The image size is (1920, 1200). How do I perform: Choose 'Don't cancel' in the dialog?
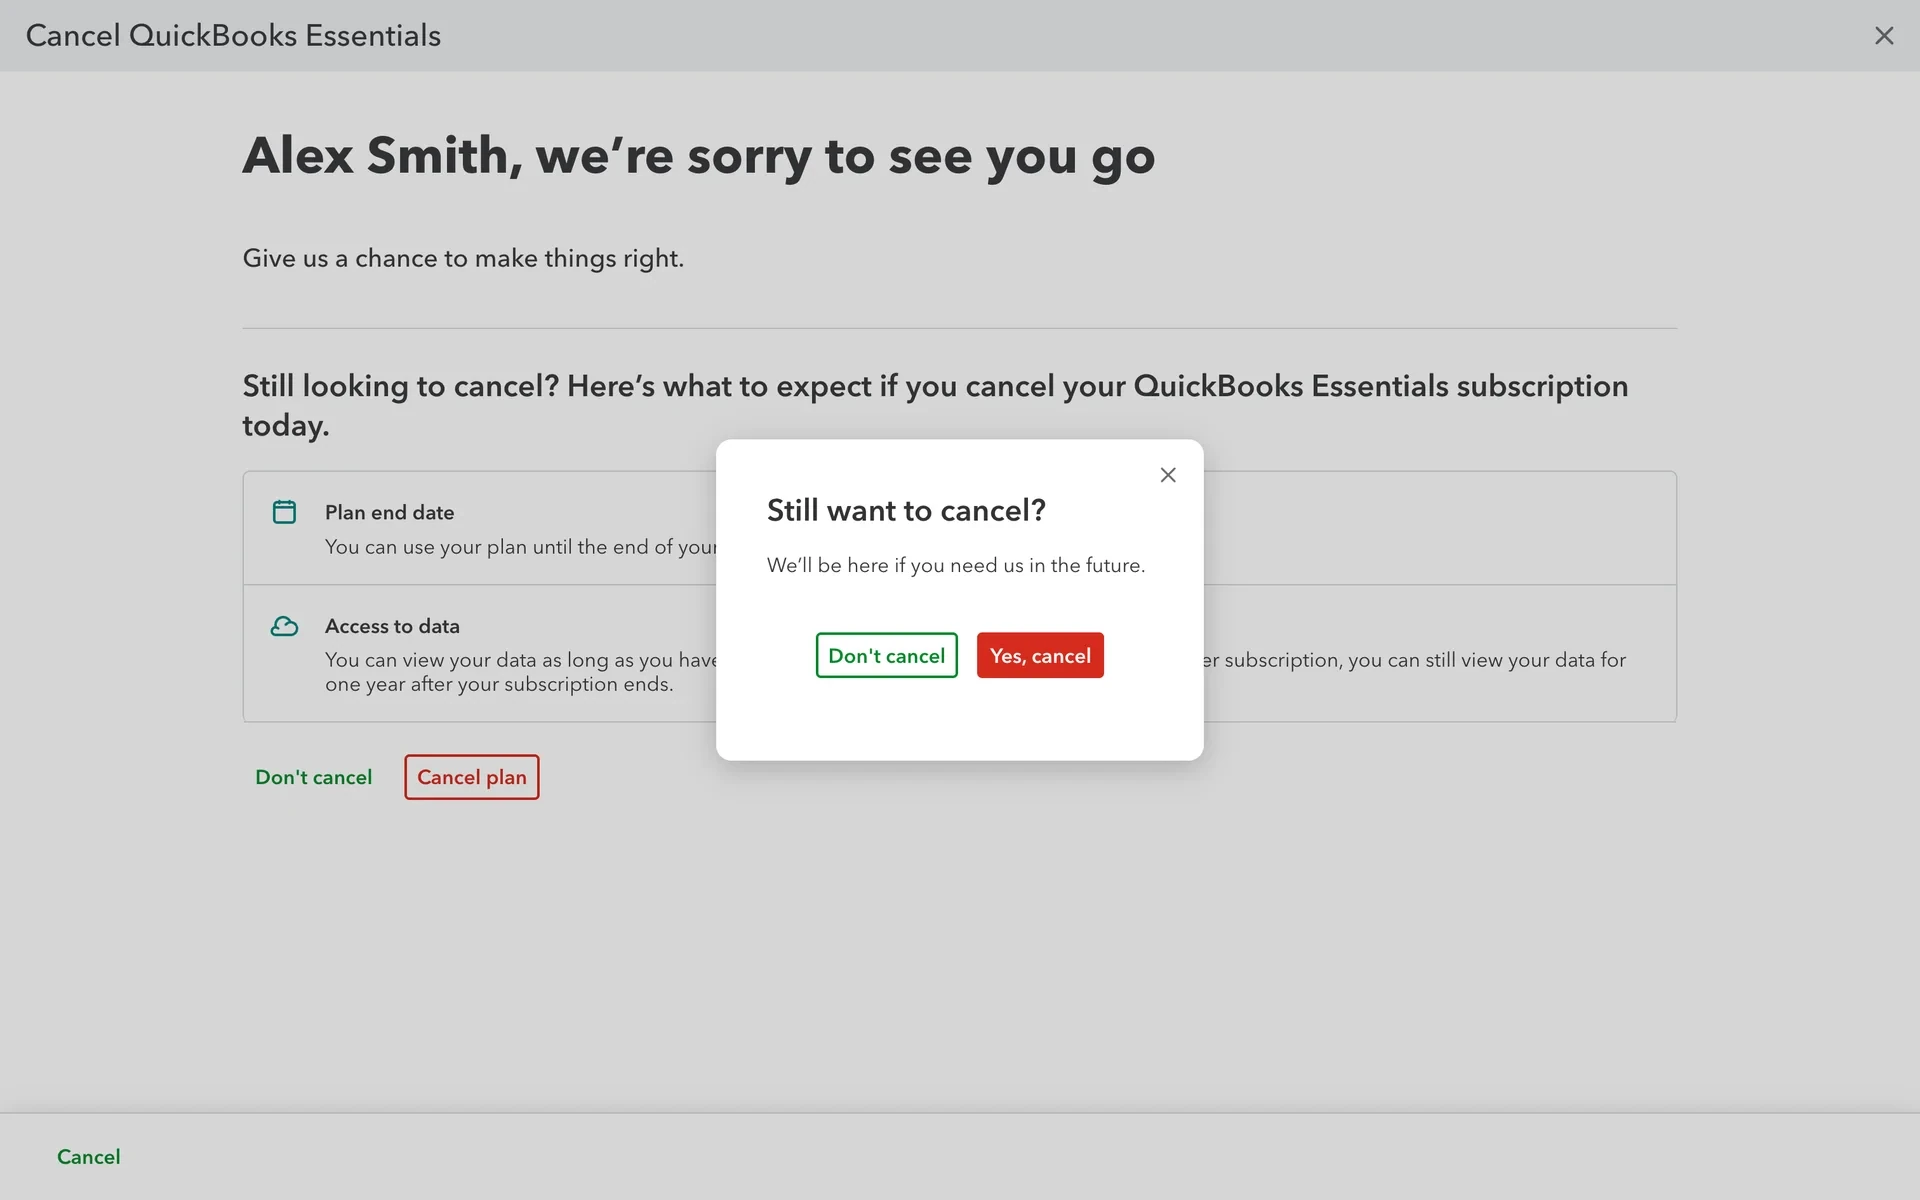point(886,655)
